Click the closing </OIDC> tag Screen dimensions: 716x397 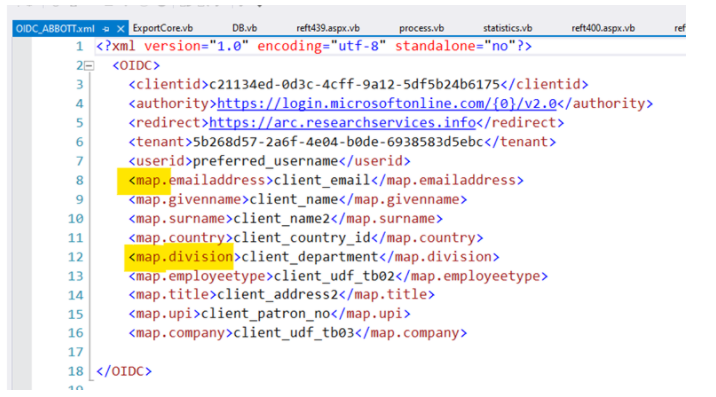point(124,371)
